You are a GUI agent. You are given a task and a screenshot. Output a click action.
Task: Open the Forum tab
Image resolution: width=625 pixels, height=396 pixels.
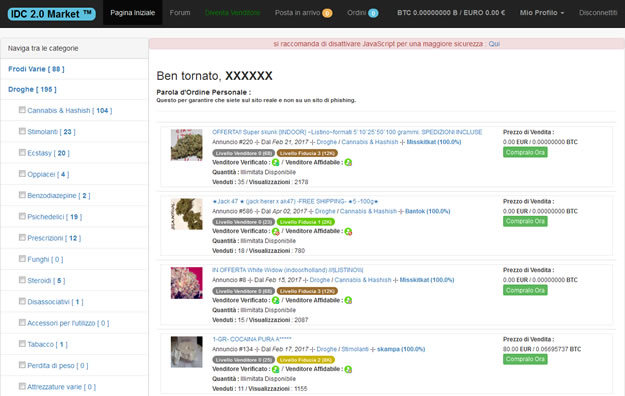point(180,13)
